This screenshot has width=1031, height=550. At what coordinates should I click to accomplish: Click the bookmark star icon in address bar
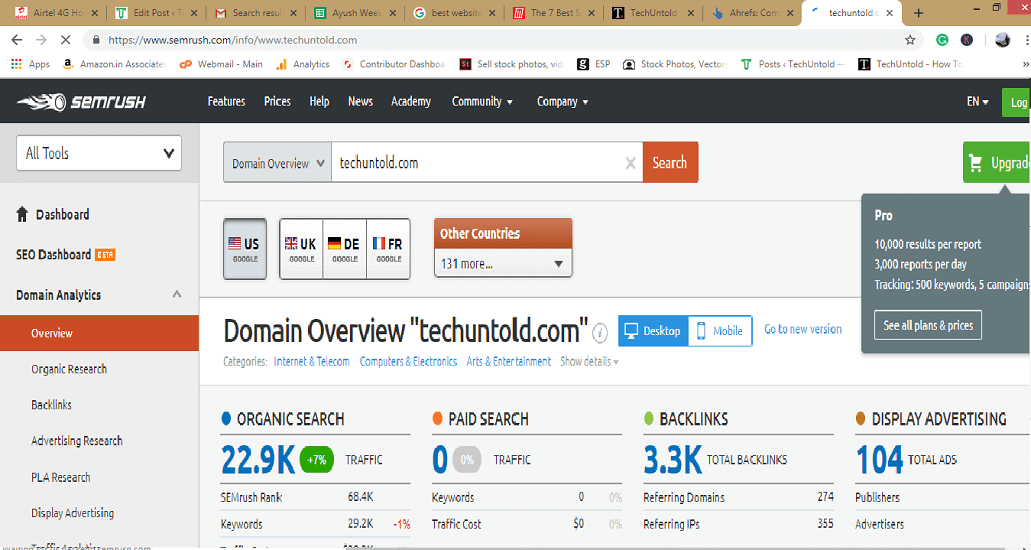pos(910,40)
